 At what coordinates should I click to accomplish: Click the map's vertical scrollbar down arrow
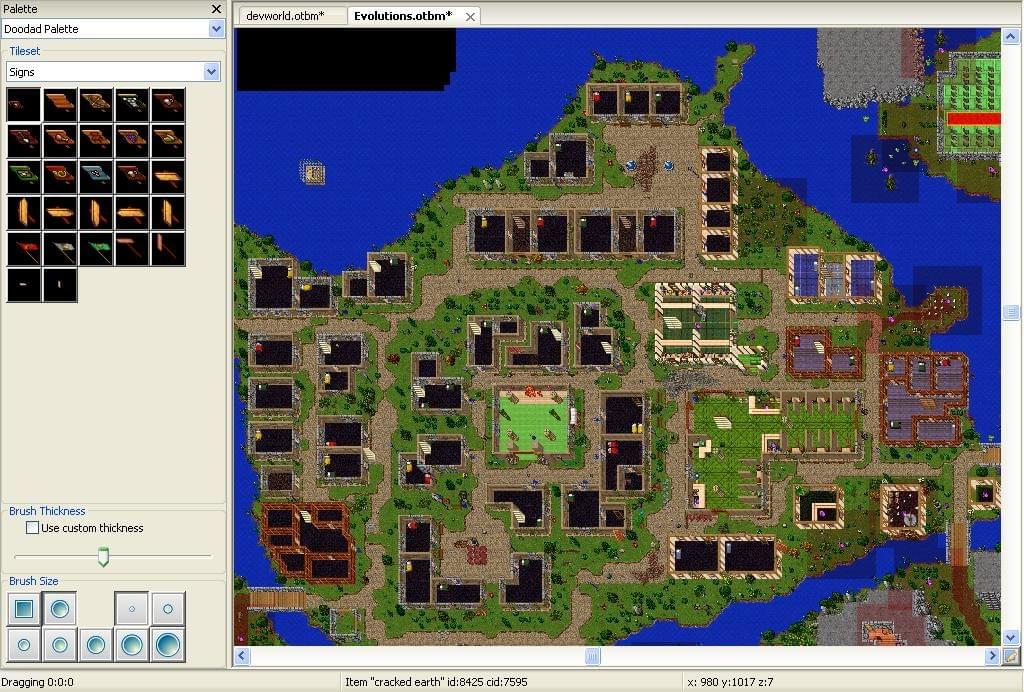tap(1010, 637)
